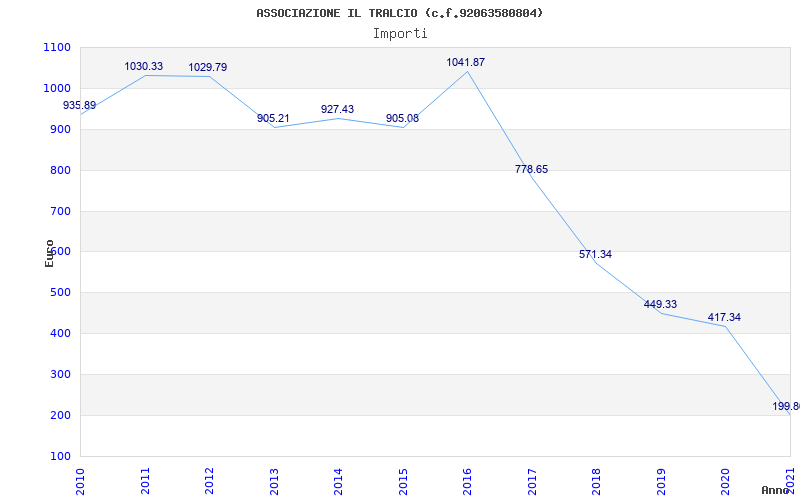Click the chart title ASSOCIAZIONE IL TRALCIO
Image resolution: width=800 pixels, height=500 pixels.
click(x=399, y=13)
